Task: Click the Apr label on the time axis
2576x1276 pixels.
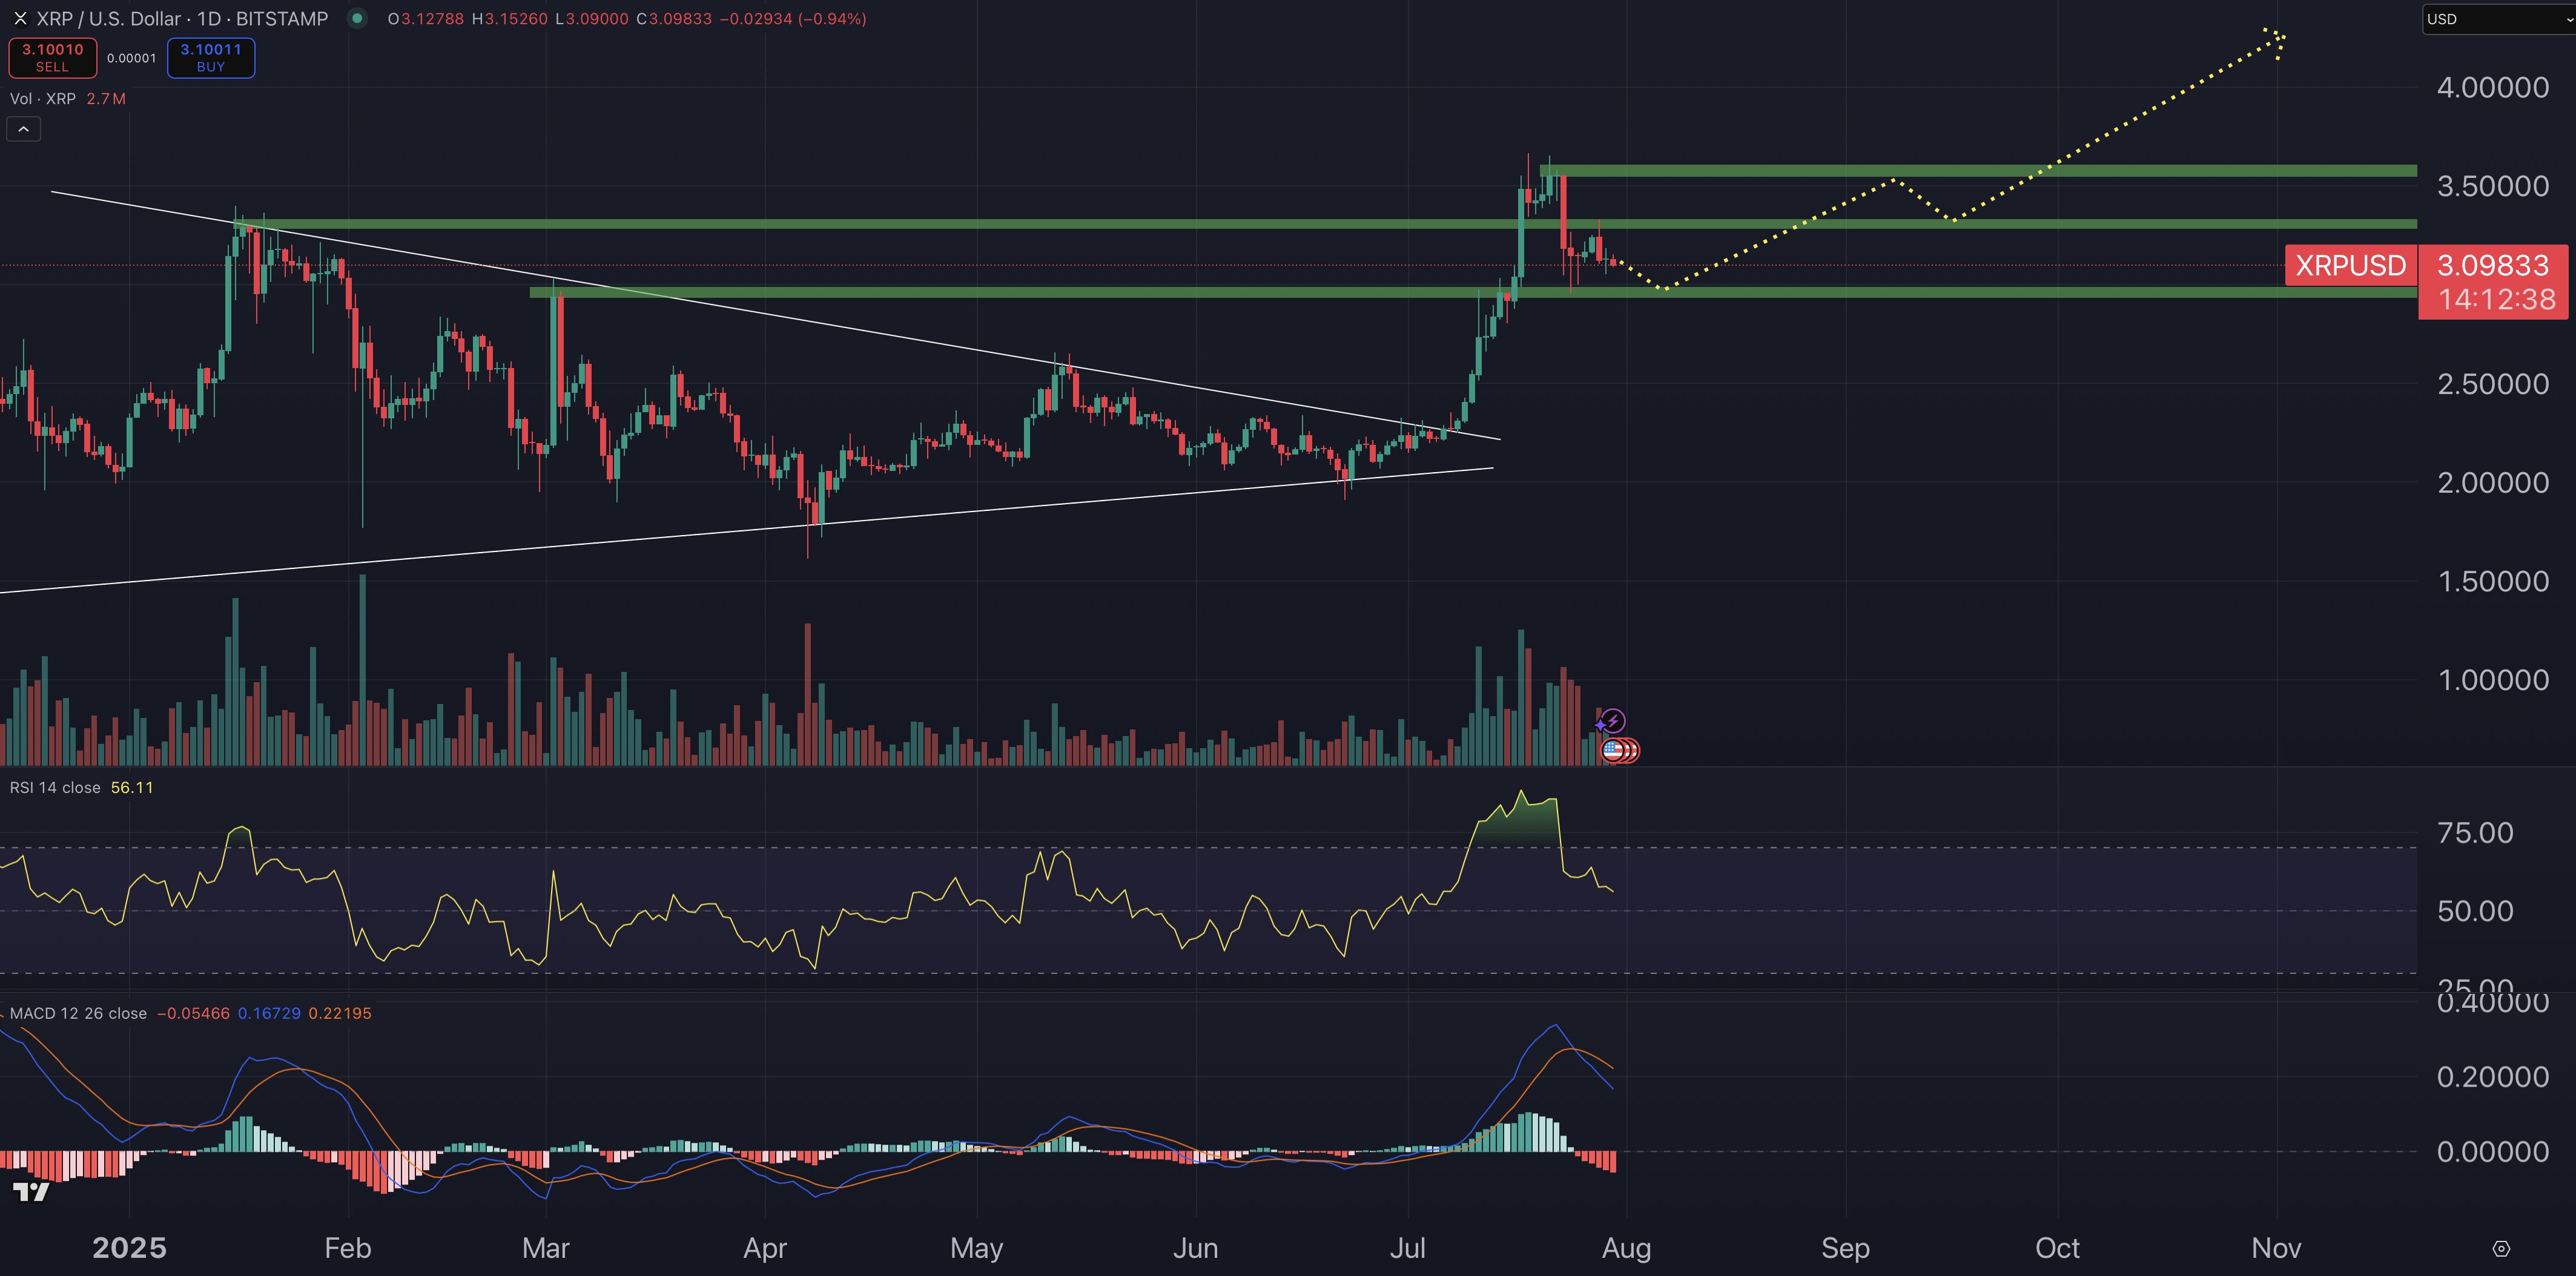Action: coord(765,1249)
